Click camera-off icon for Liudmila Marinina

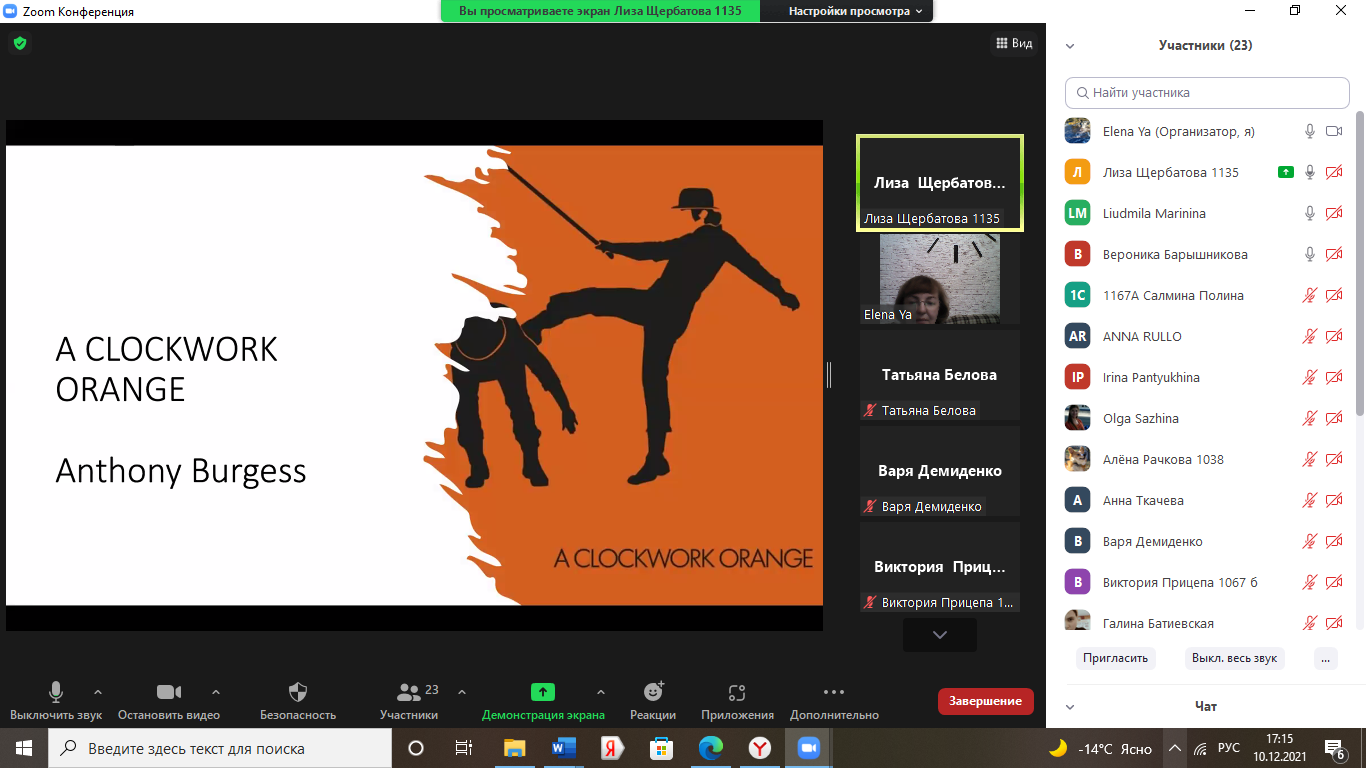pos(1334,213)
